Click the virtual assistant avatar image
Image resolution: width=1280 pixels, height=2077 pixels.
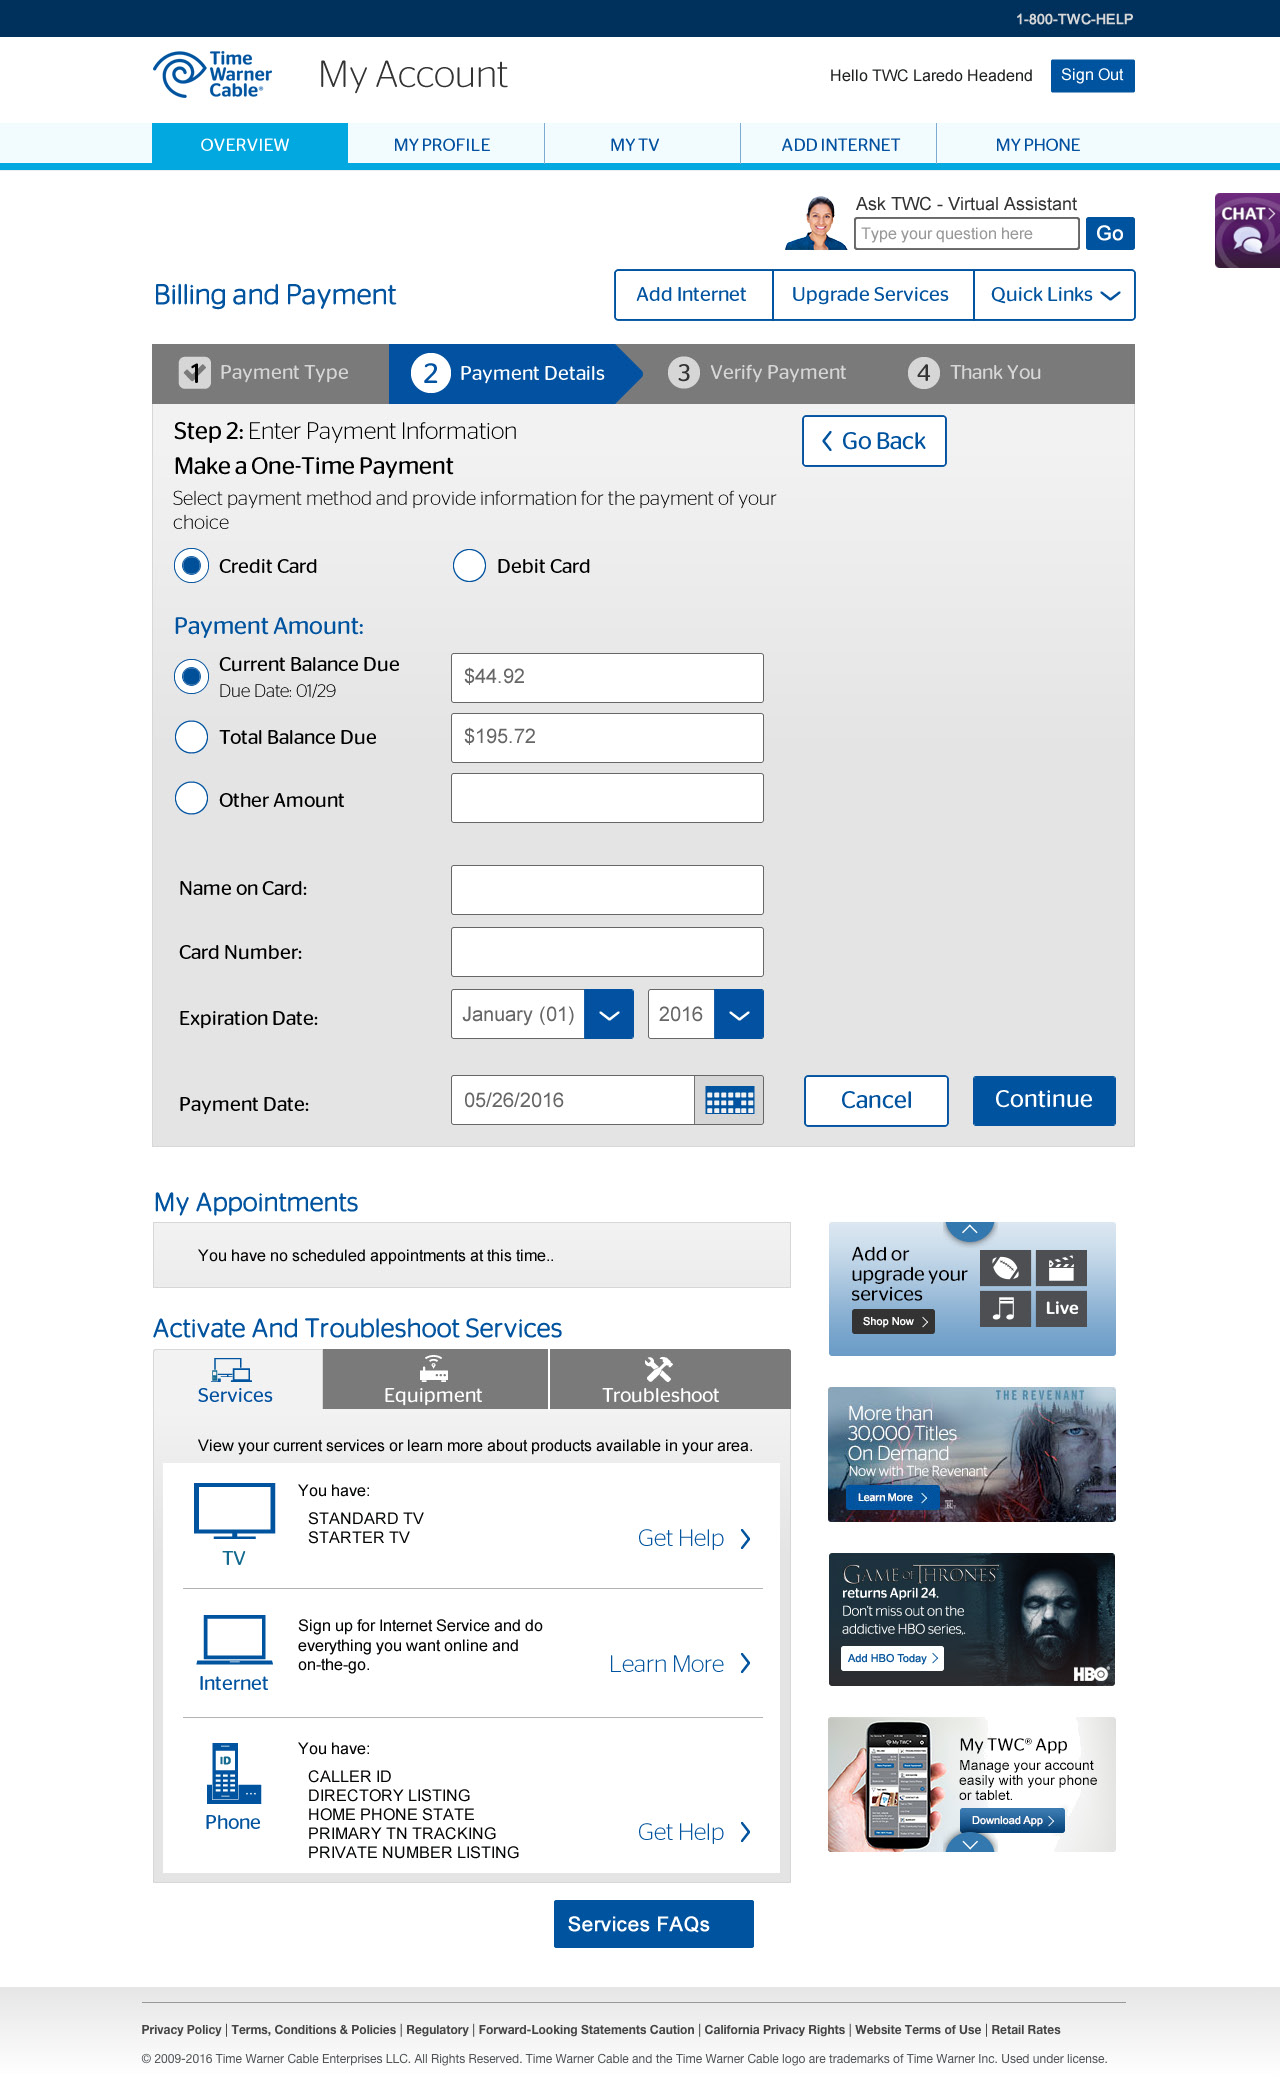click(x=817, y=222)
